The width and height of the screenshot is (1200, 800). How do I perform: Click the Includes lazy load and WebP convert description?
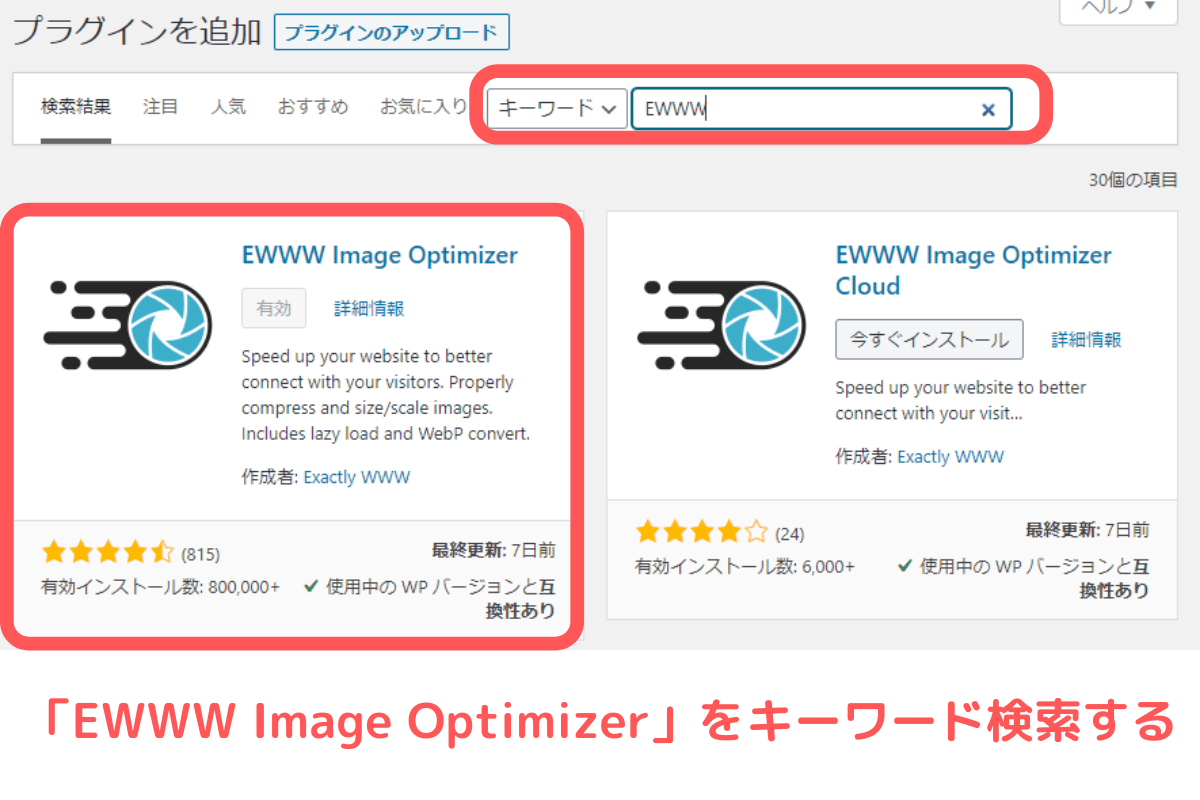coord(386,434)
